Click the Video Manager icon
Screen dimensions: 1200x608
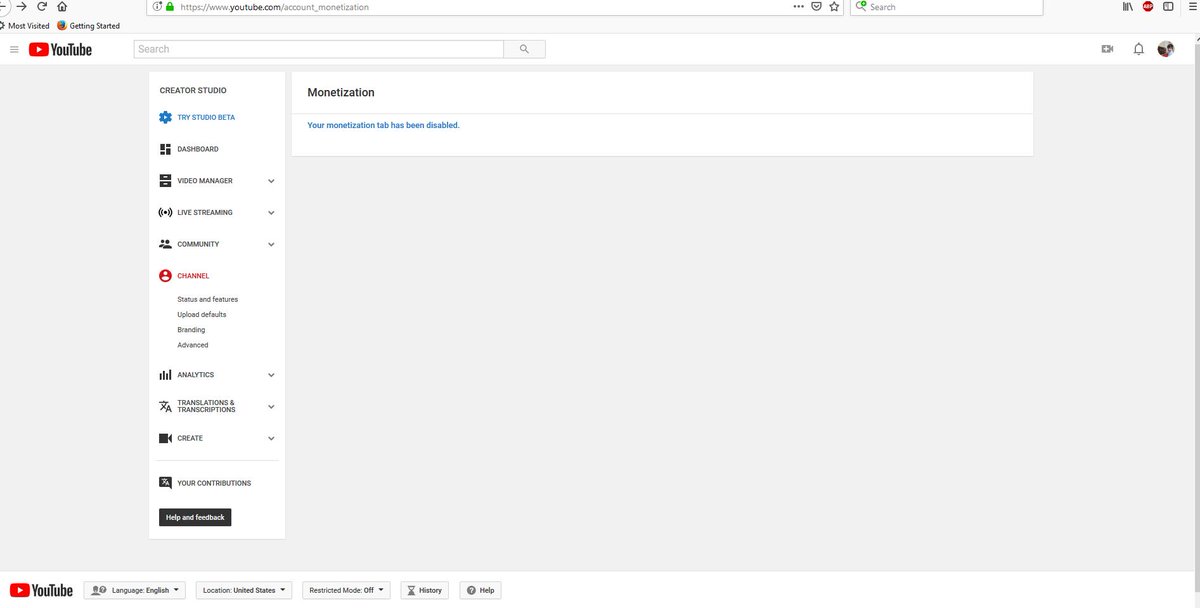165,181
